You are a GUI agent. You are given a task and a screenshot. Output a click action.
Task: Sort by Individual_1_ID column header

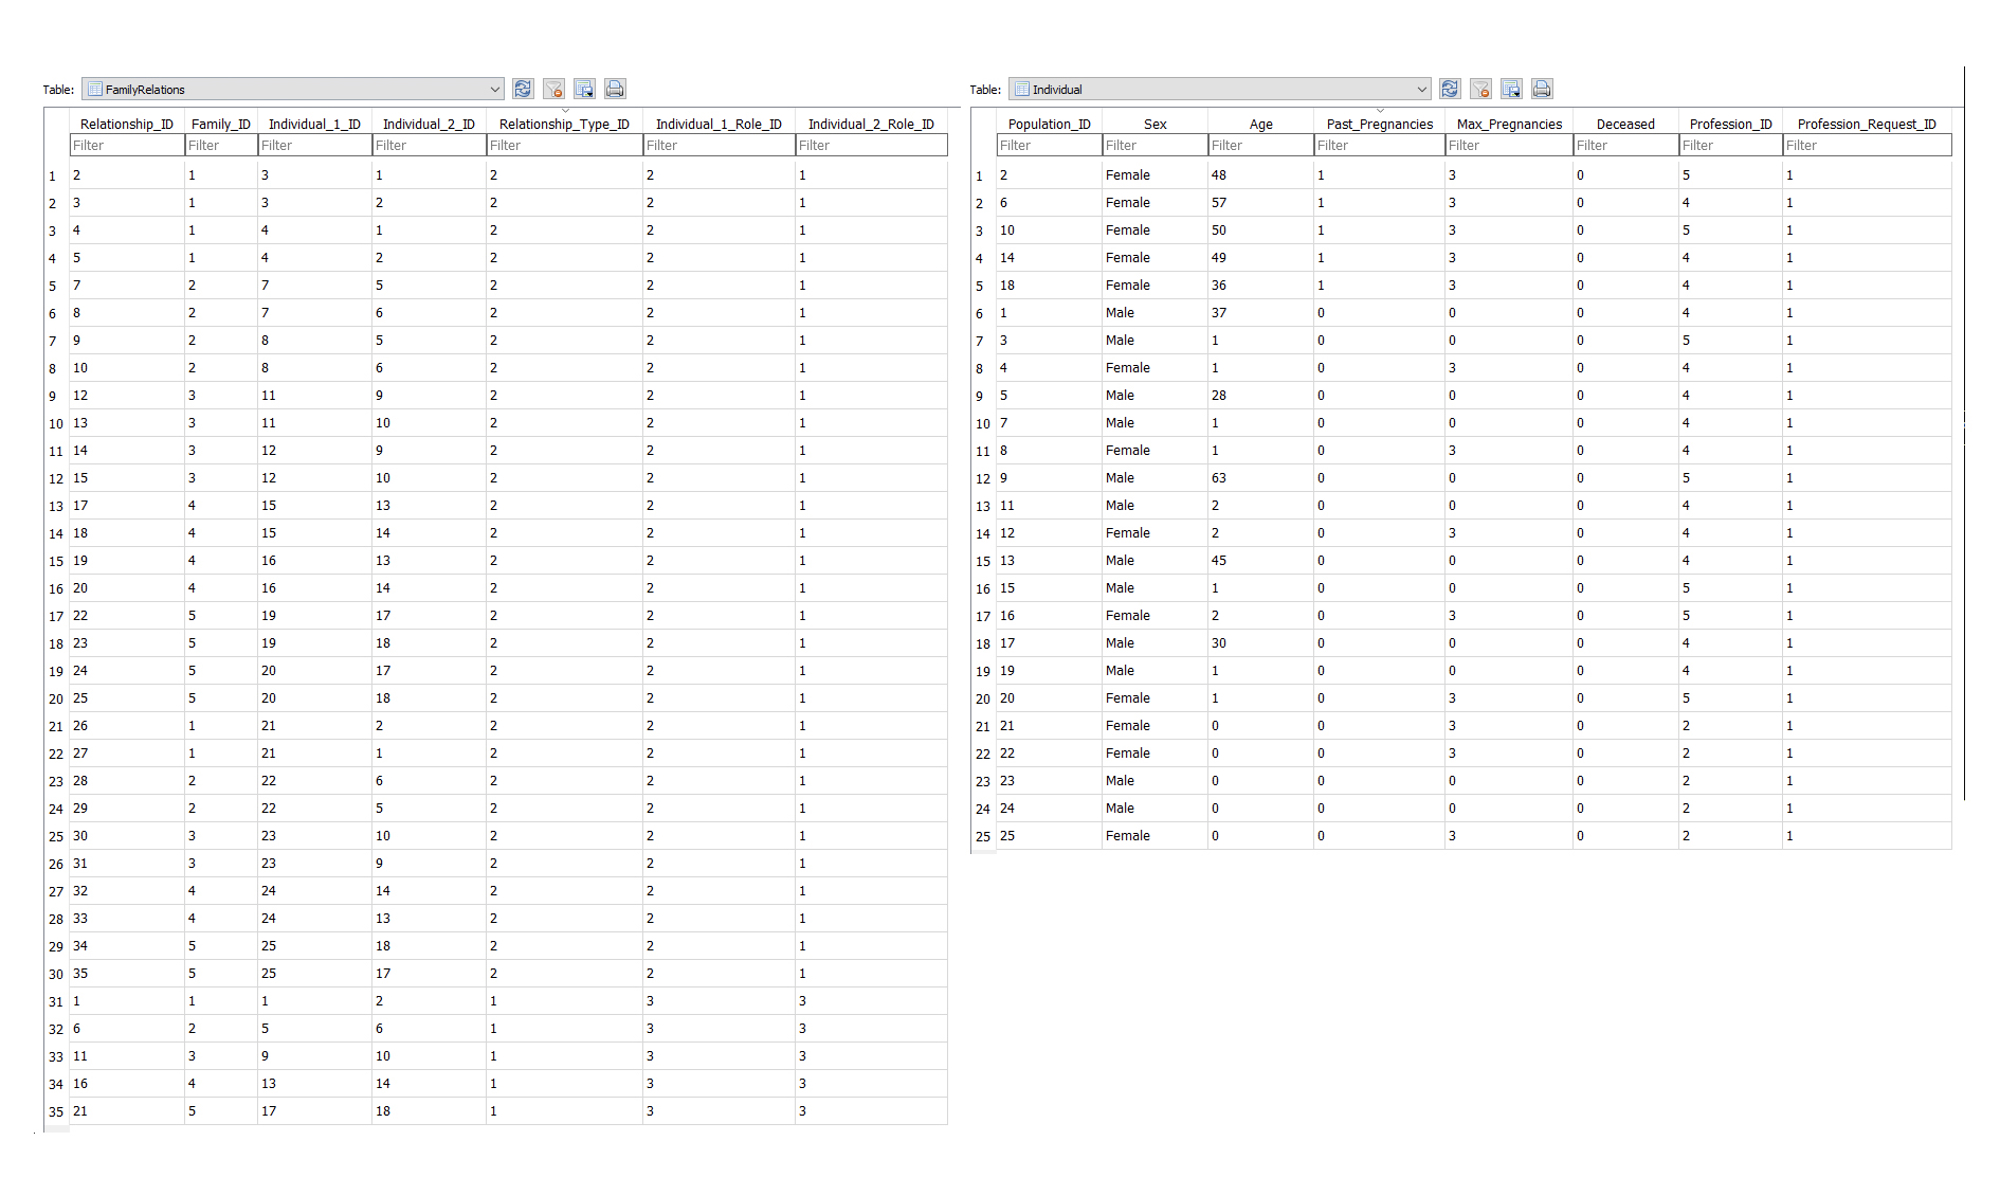[x=315, y=124]
